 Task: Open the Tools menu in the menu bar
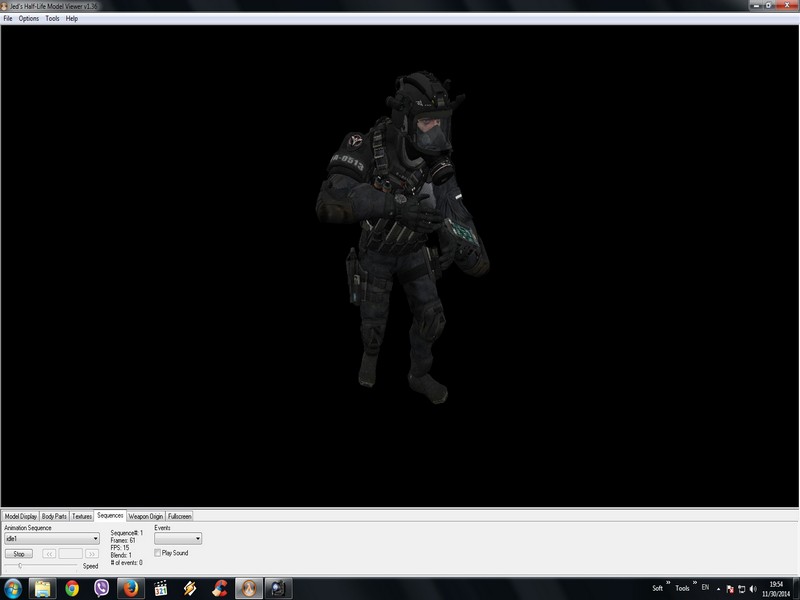pos(52,18)
